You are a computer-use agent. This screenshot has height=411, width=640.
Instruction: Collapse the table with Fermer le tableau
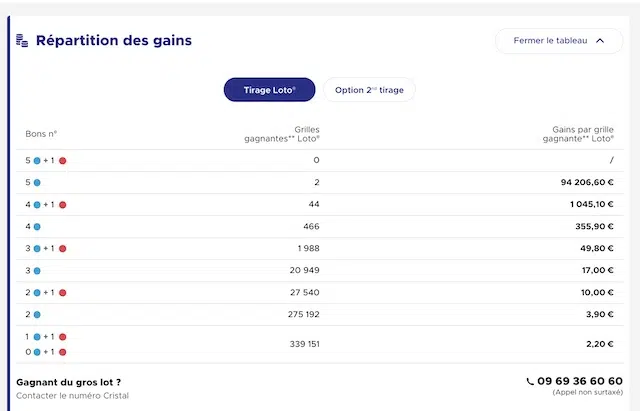point(559,40)
